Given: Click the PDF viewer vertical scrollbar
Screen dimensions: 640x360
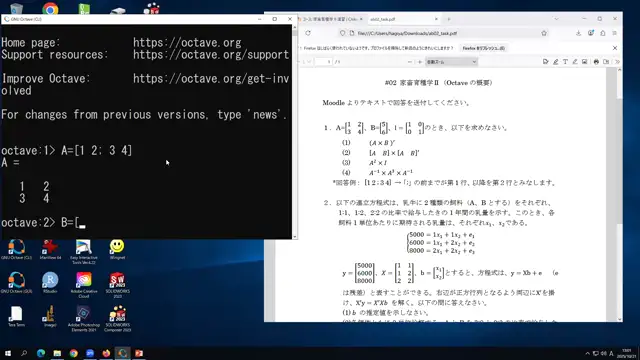Looking at the screenshot, I should [620, 194].
